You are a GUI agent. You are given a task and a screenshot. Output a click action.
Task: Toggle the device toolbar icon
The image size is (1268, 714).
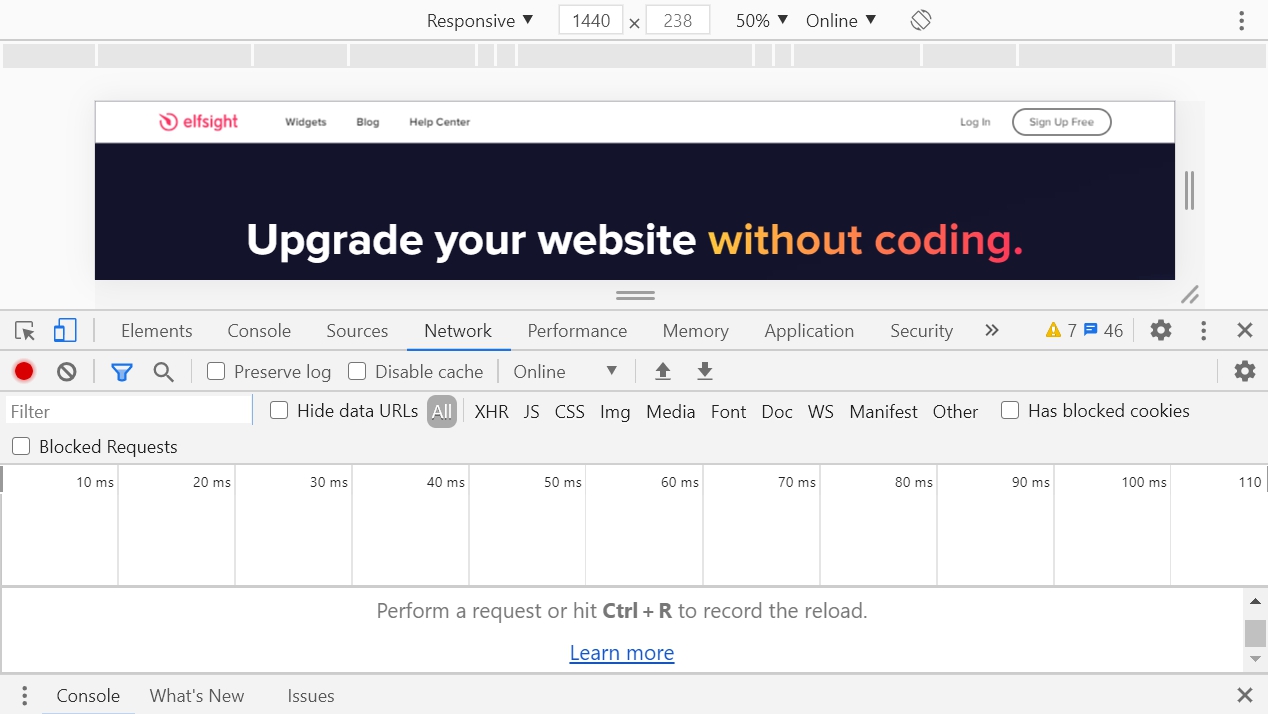pos(64,330)
